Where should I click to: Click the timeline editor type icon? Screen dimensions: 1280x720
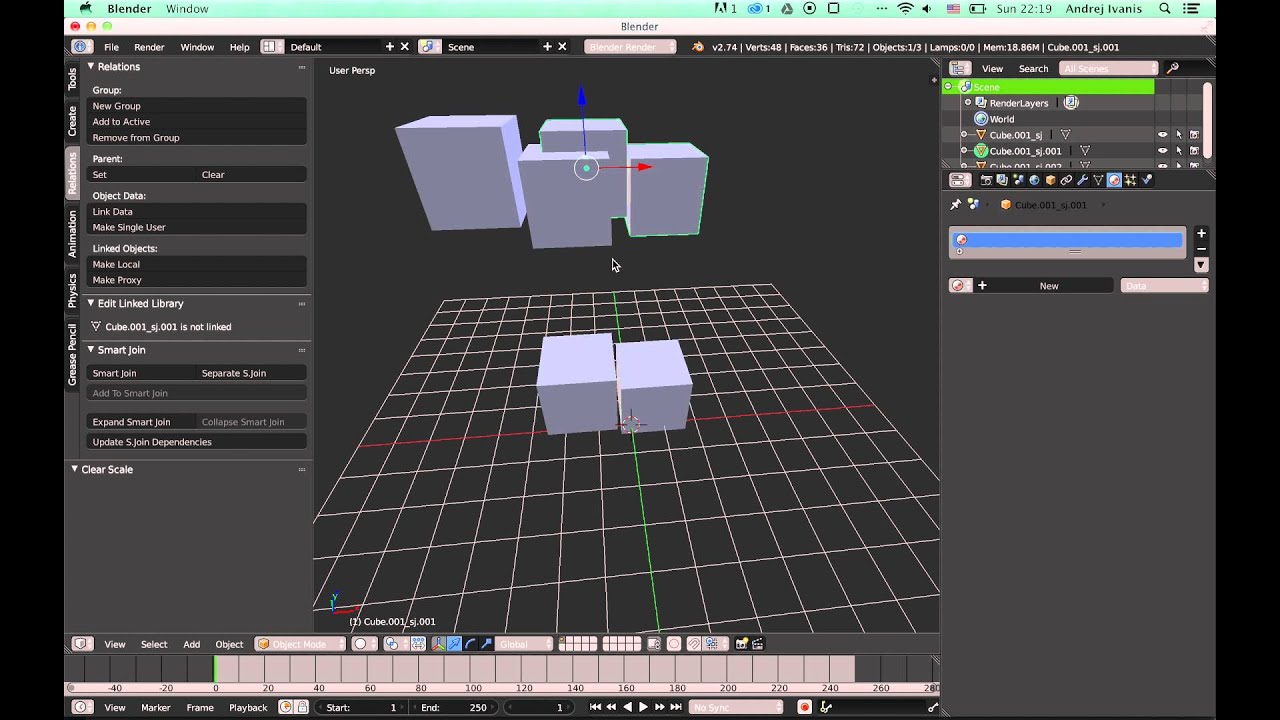pos(81,707)
